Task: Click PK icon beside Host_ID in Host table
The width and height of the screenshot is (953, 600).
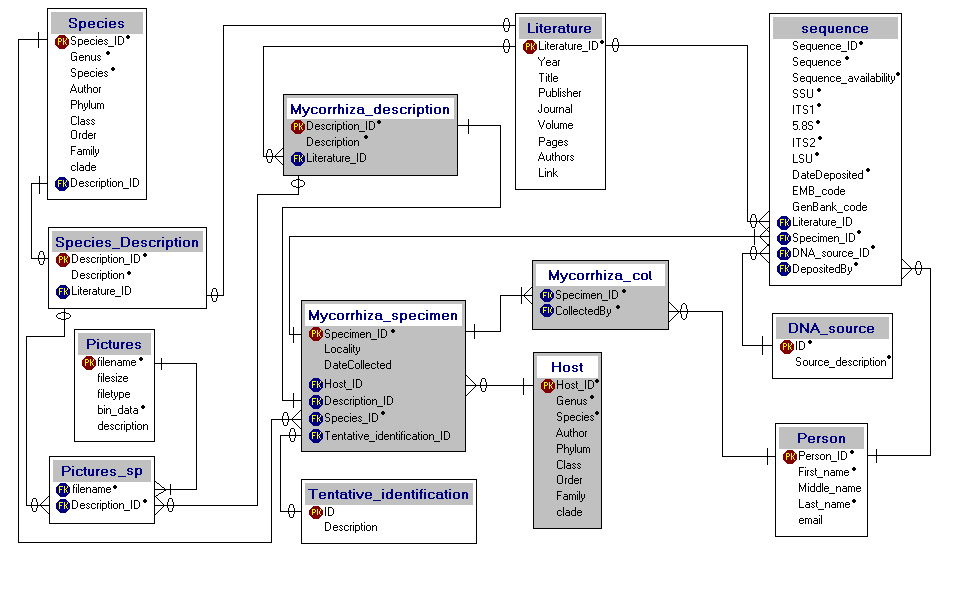Action: [548, 385]
